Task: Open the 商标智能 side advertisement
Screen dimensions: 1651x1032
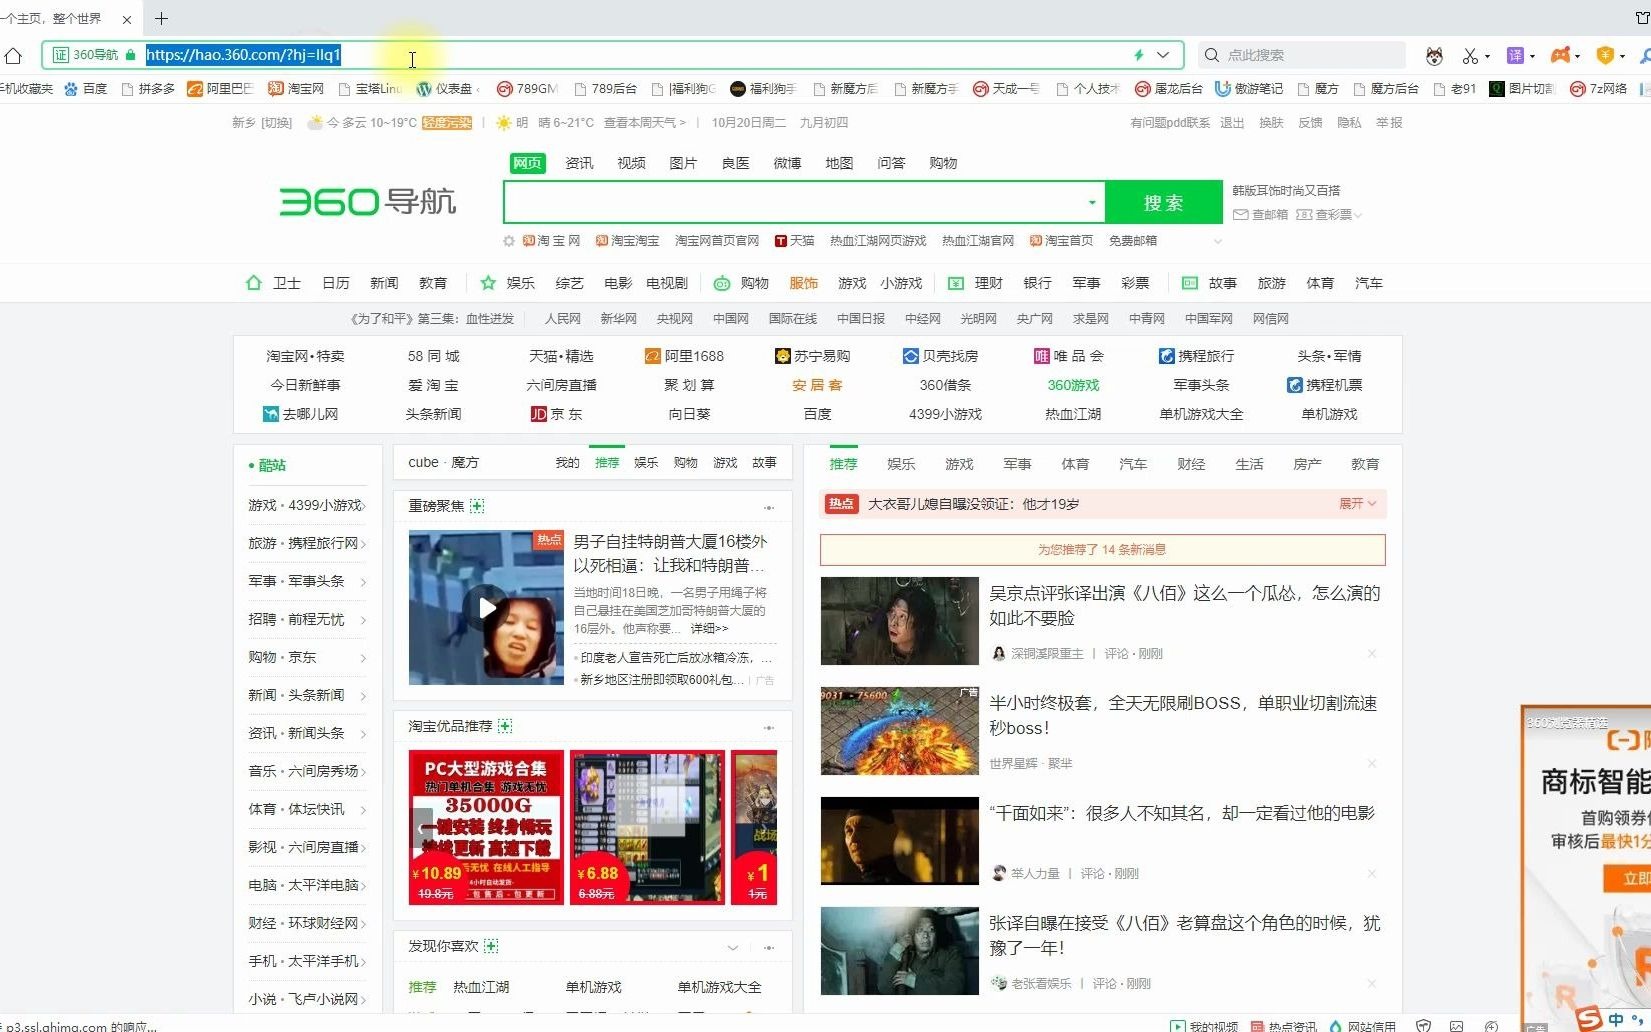Action: pos(1587,868)
